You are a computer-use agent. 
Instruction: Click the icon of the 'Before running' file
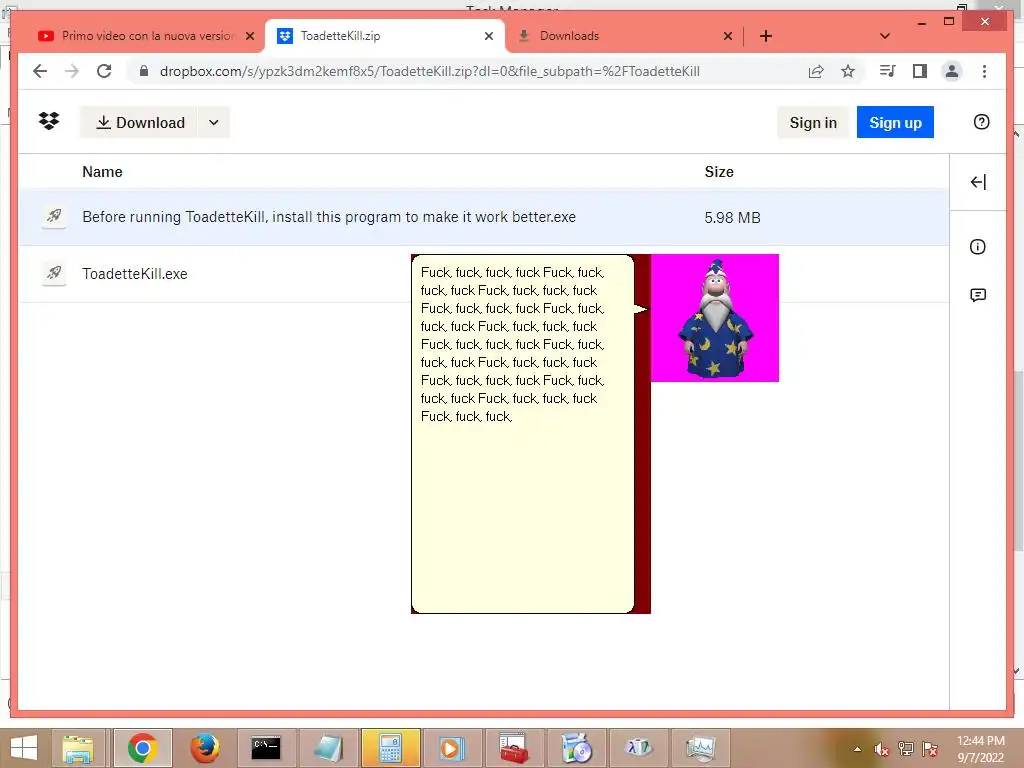tap(54, 216)
